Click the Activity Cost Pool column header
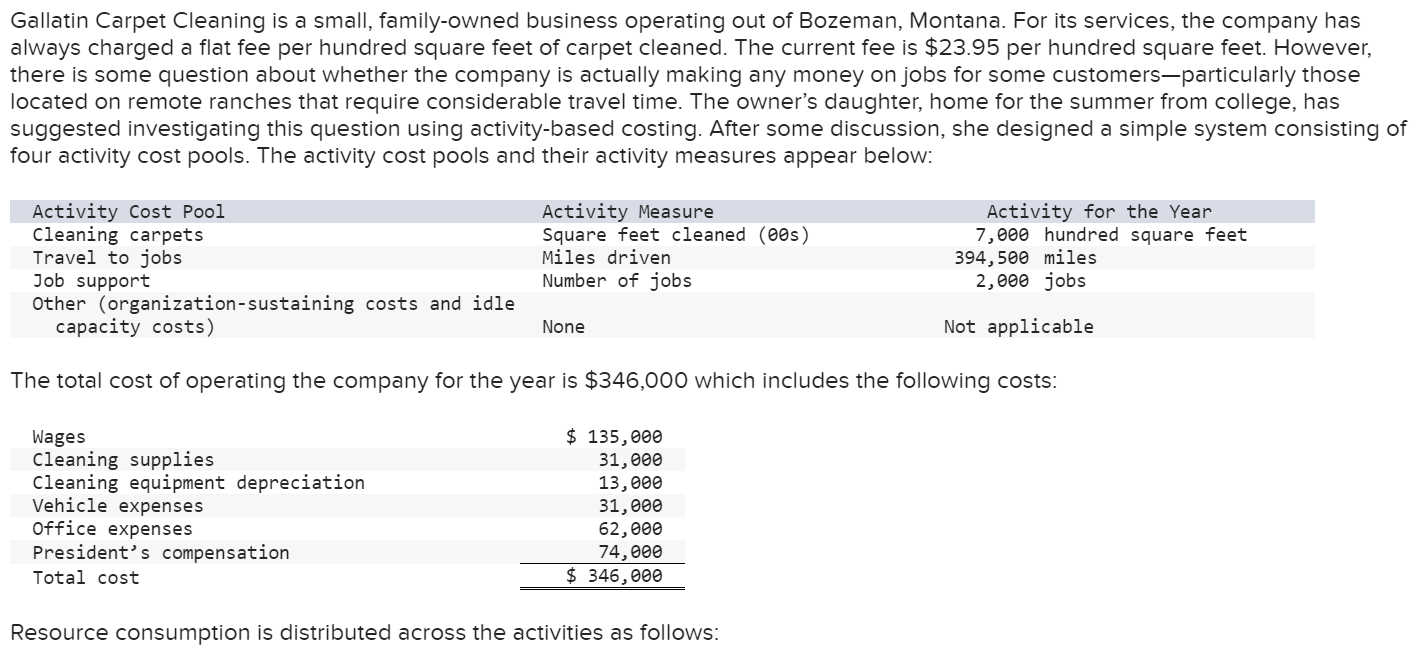 [129, 211]
